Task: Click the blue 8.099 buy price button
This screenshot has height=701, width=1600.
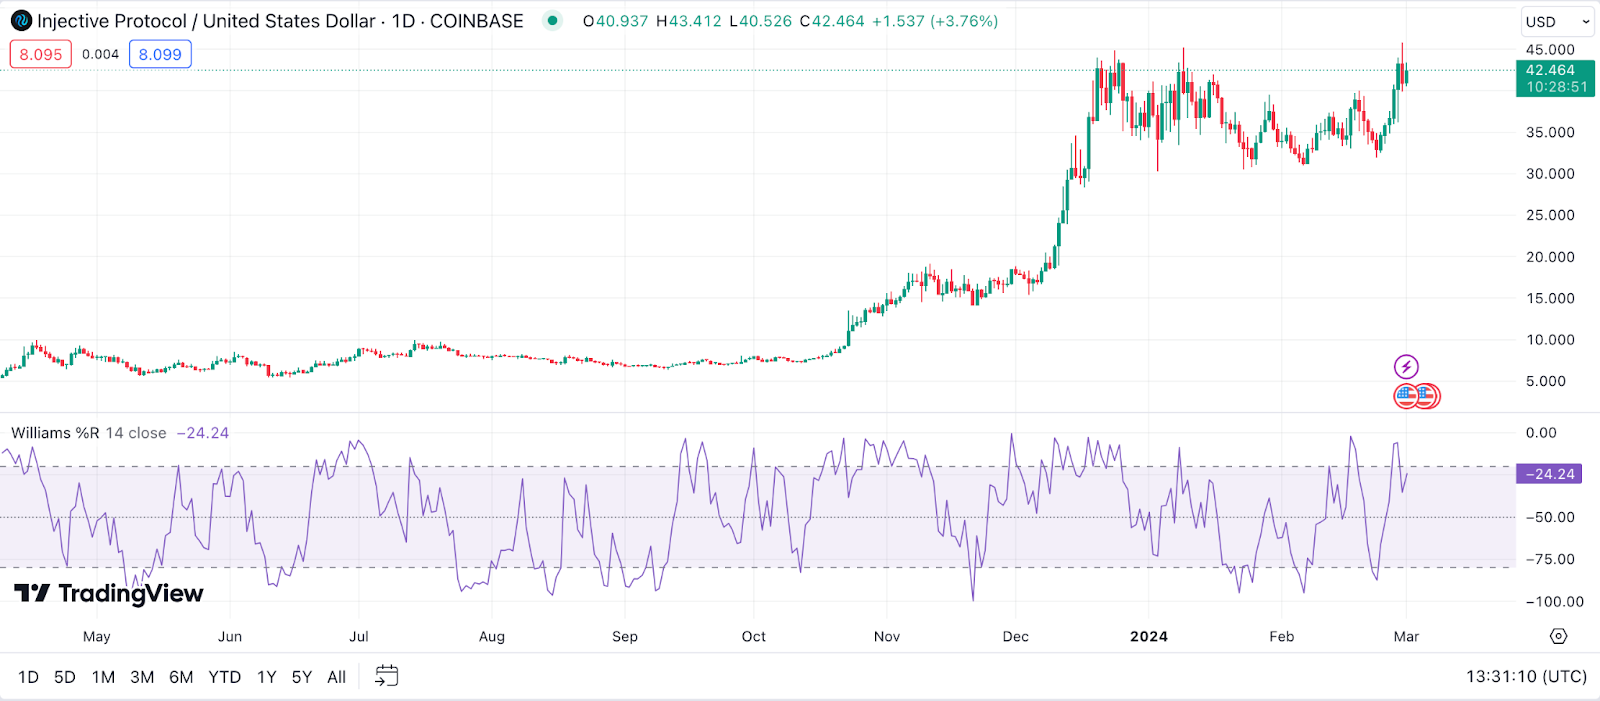Action: (x=160, y=54)
